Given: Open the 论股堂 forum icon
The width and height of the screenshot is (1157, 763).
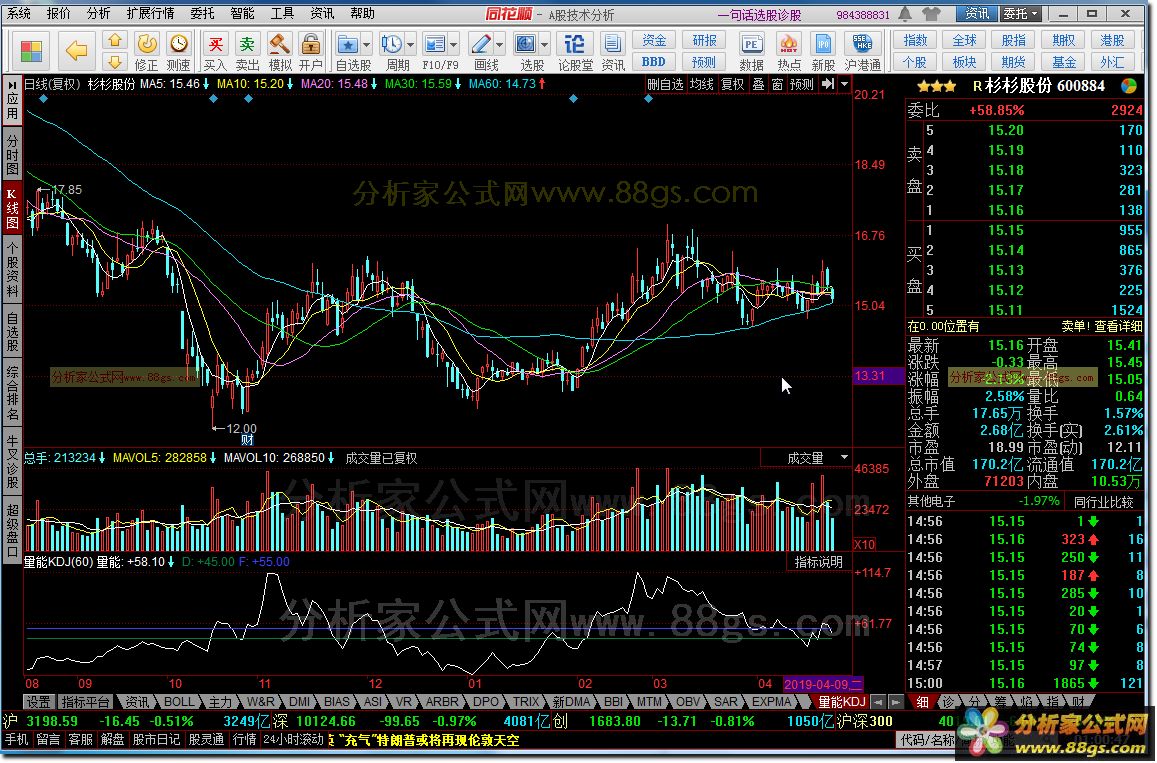Looking at the screenshot, I should [x=574, y=44].
